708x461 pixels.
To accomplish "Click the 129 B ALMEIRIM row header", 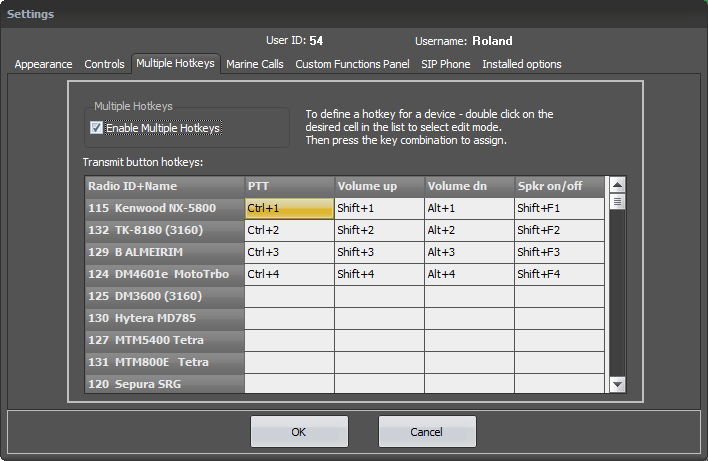I will pos(165,252).
